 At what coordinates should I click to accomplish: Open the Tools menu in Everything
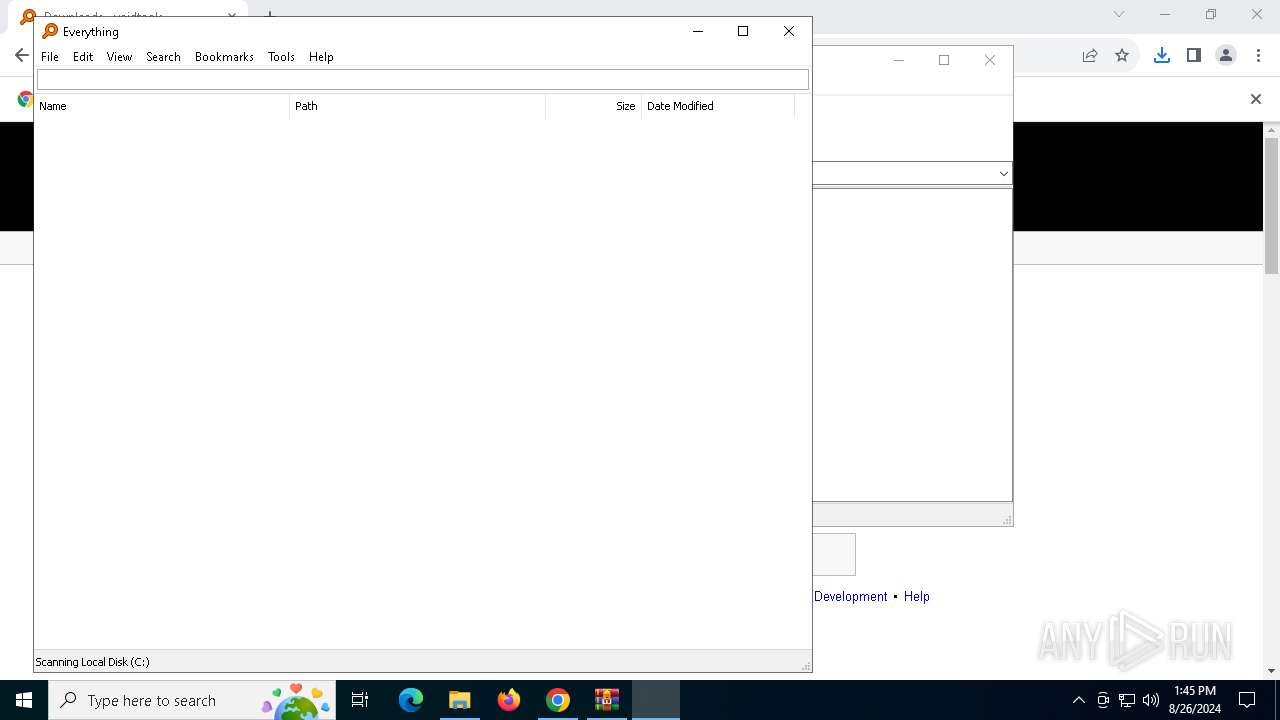click(281, 57)
